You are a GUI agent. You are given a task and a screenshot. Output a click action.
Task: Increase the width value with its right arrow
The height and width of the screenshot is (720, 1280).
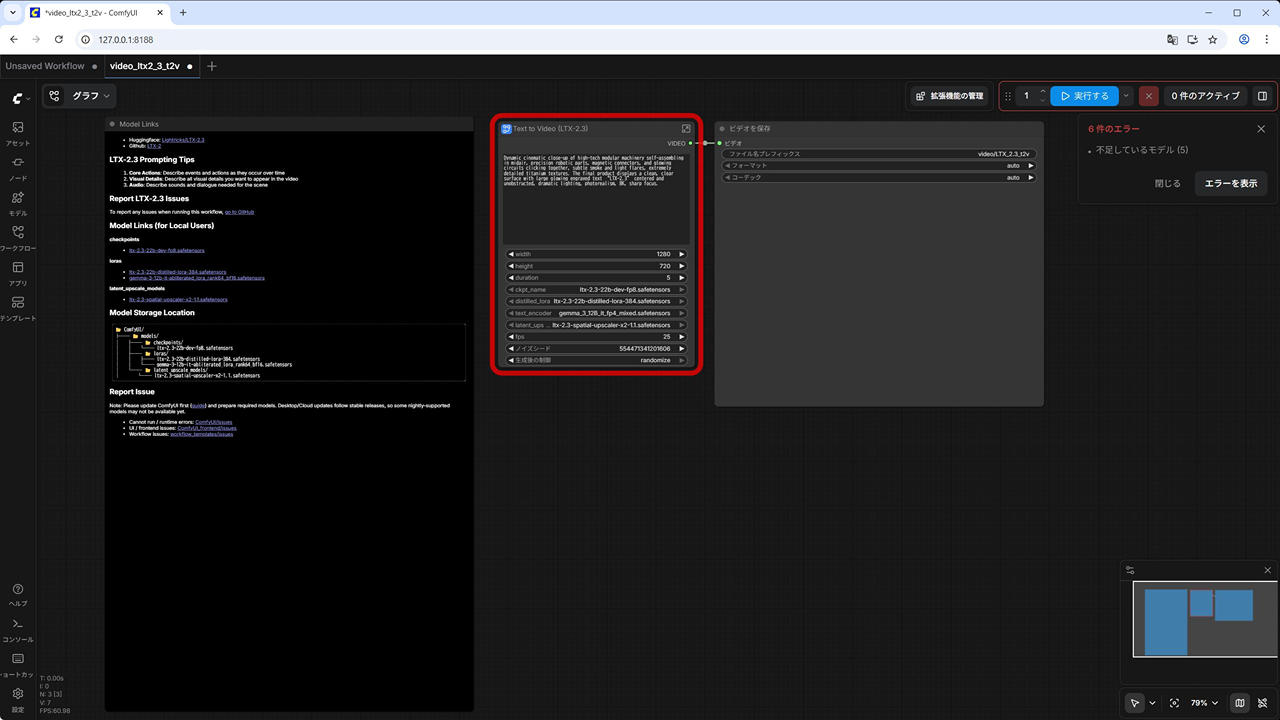(682, 254)
